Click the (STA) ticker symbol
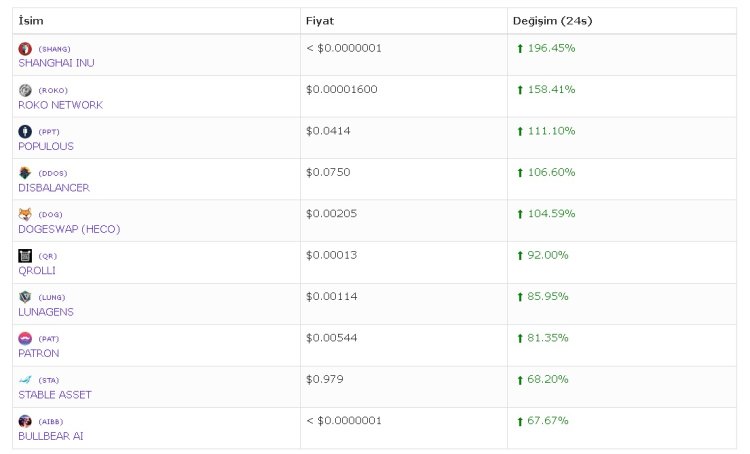750x454 pixels. 49,380
